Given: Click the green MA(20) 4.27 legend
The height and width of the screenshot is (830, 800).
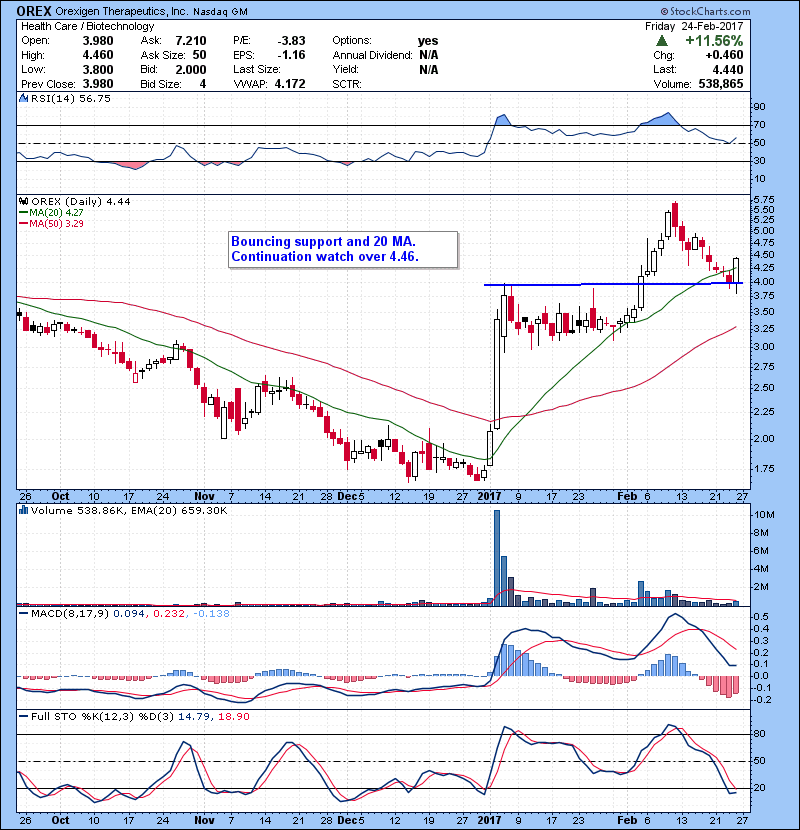Looking at the screenshot, I should 51,212.
